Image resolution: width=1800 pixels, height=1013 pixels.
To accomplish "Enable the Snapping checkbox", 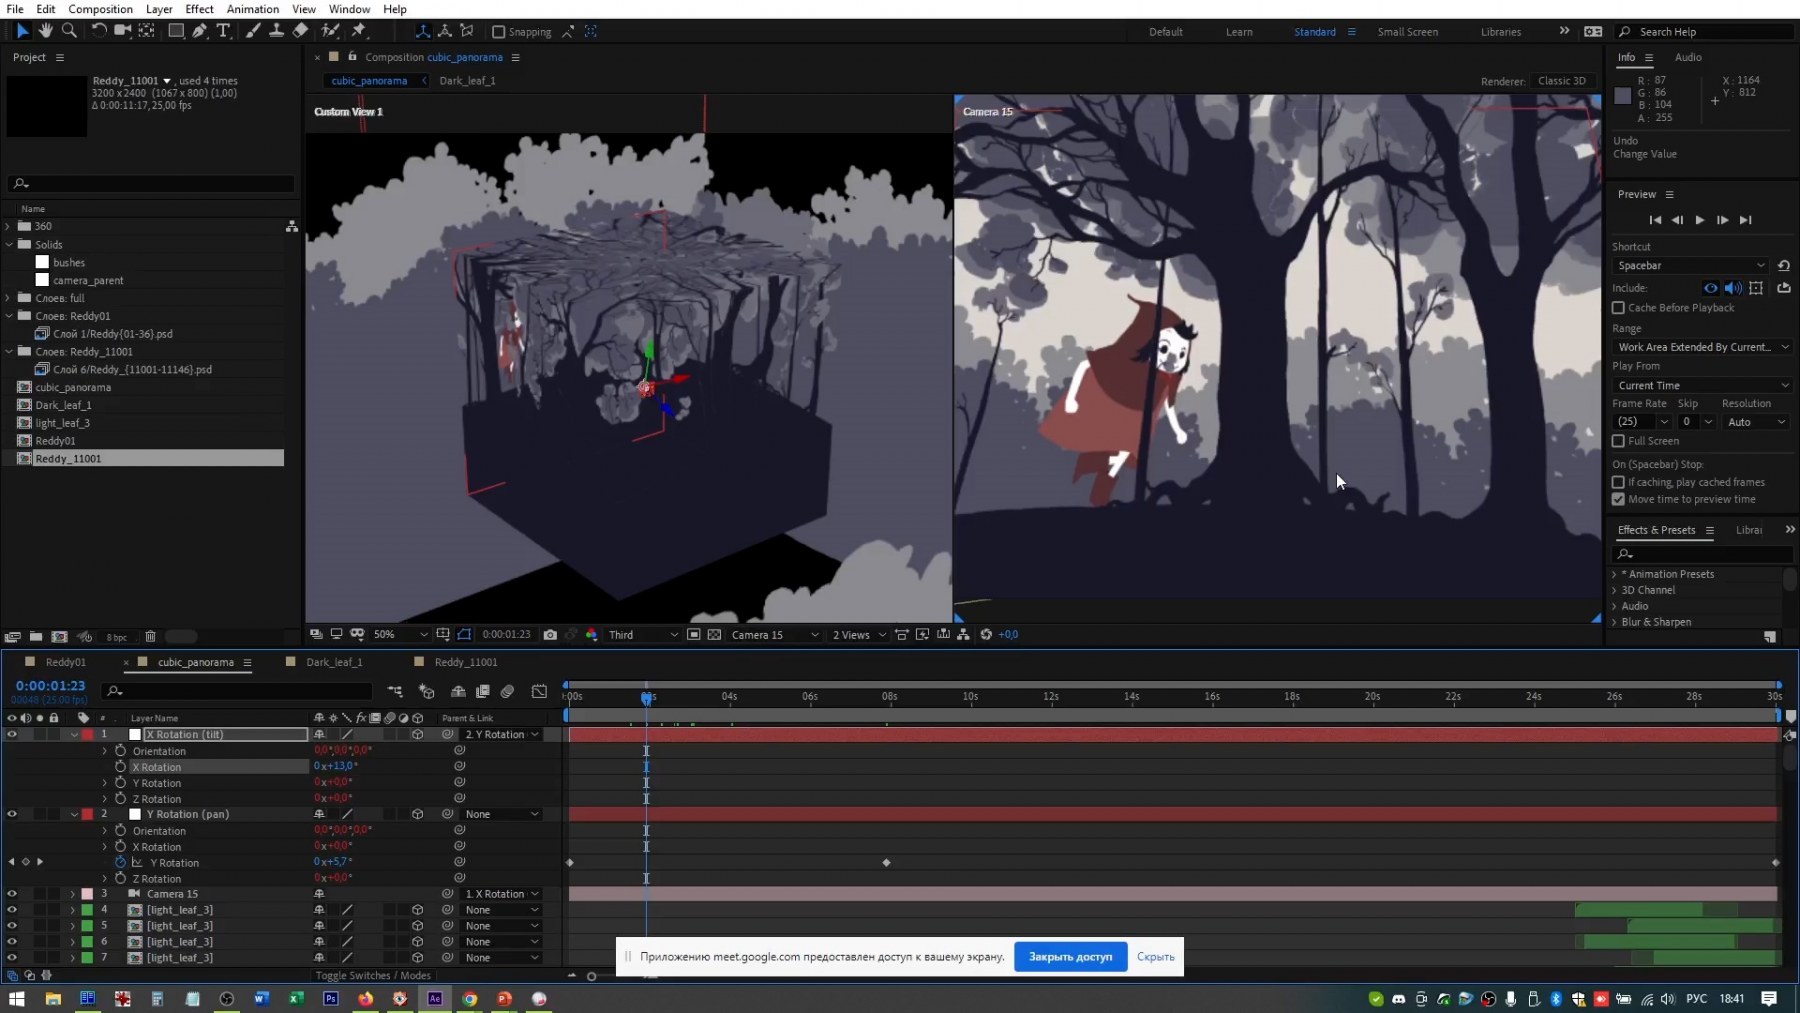I will tap(499, 32).
